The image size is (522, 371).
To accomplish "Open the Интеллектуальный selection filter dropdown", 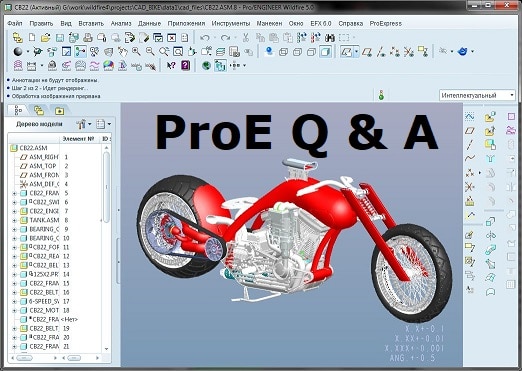I will pos(477,95).
